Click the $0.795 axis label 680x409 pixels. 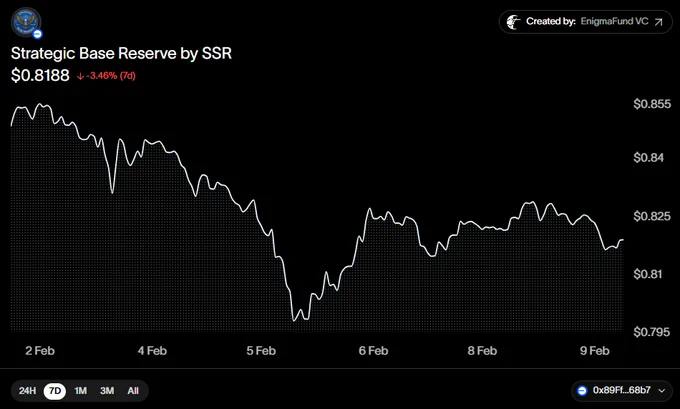652,332
